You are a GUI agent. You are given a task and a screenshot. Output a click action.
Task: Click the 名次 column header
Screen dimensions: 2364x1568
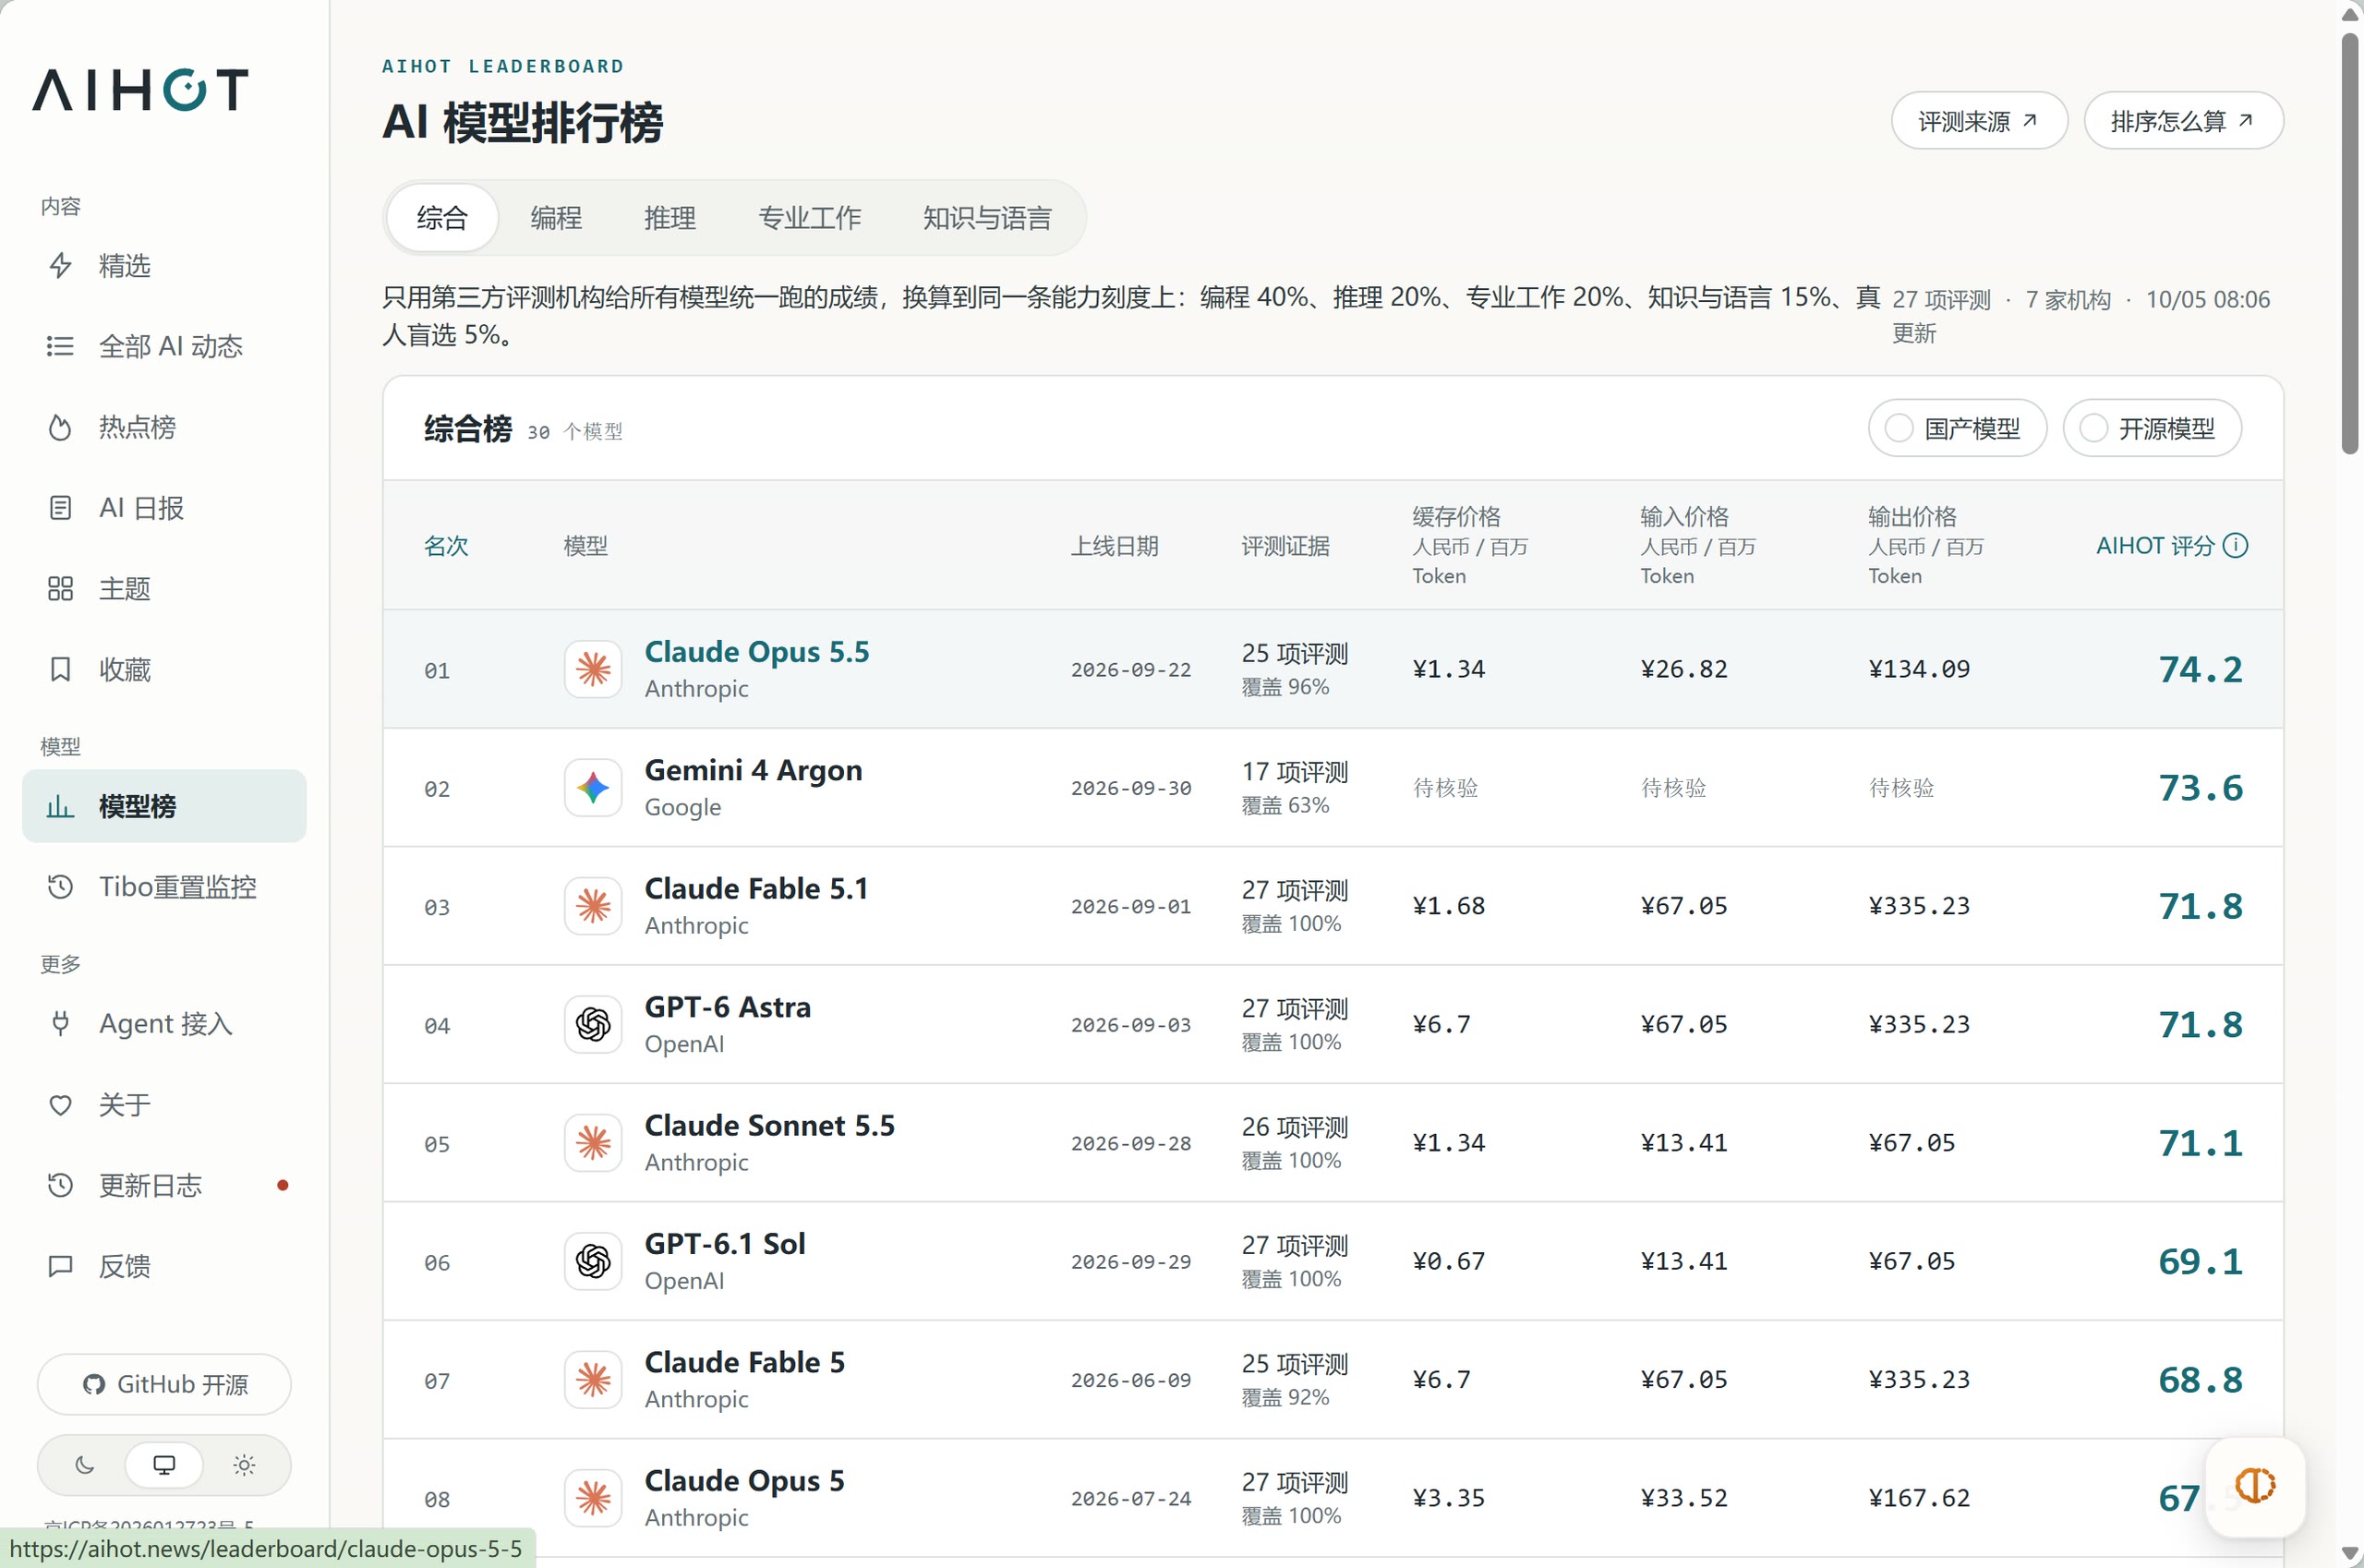[446, 546]
